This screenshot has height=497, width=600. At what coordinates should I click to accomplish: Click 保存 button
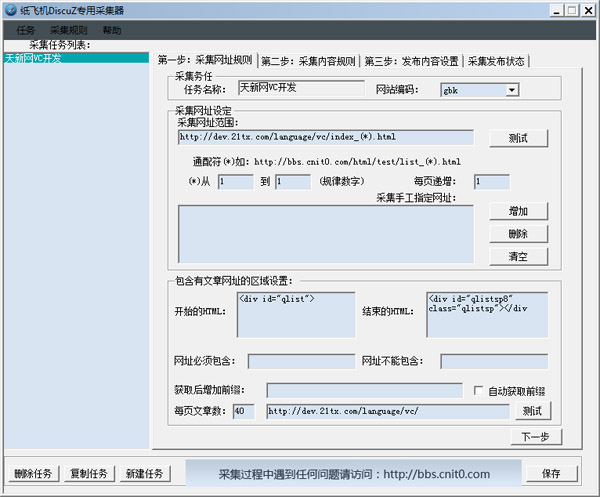click(x=550, y=474)
